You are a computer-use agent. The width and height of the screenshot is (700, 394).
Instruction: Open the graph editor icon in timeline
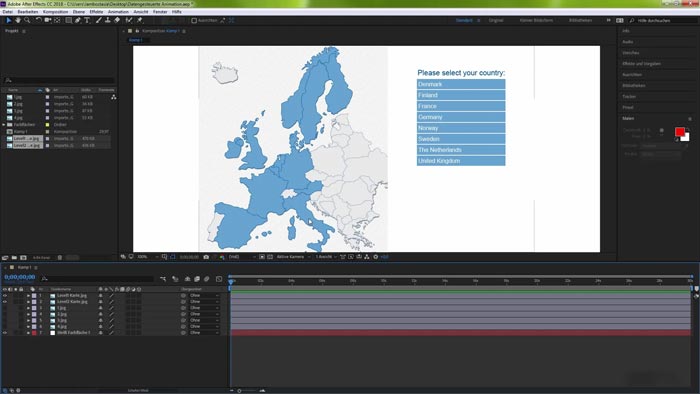pos(219,279)
